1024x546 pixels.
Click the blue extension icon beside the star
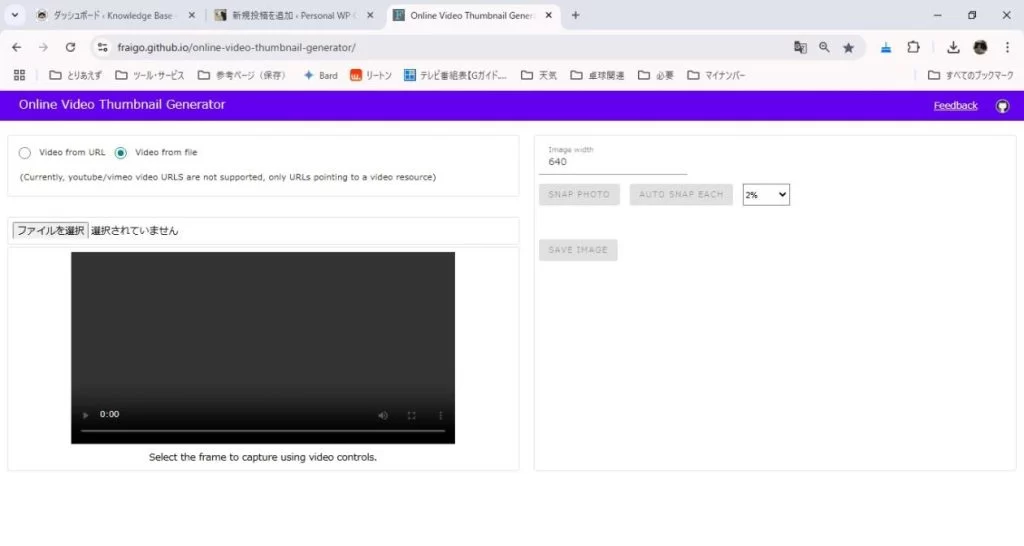pos(886,47)
